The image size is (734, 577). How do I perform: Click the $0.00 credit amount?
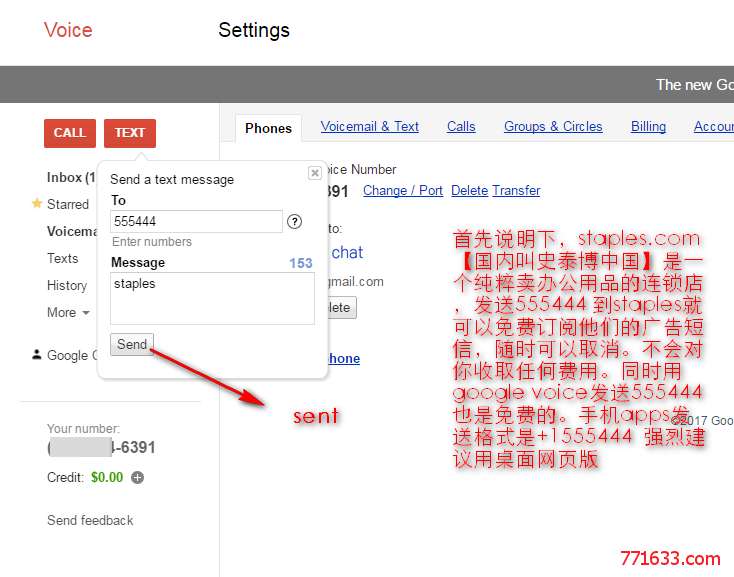(x=107, y=477)
